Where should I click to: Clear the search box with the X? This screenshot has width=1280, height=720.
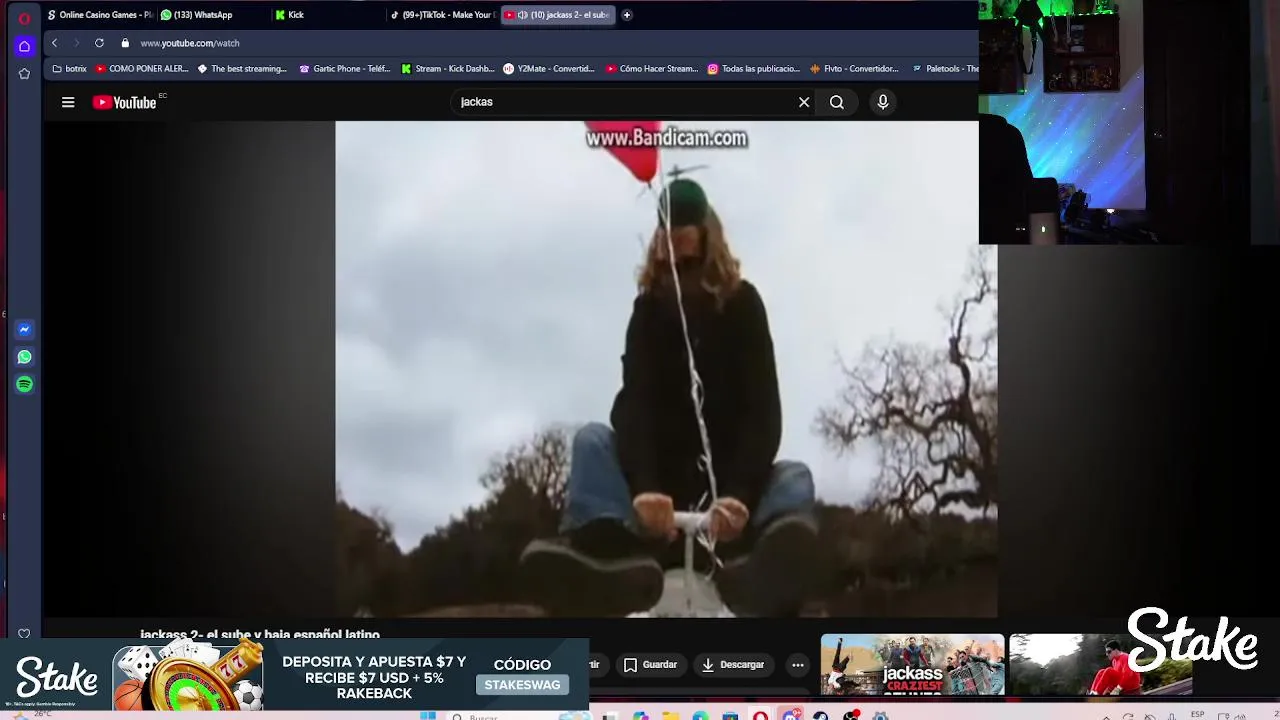point(804,102)
